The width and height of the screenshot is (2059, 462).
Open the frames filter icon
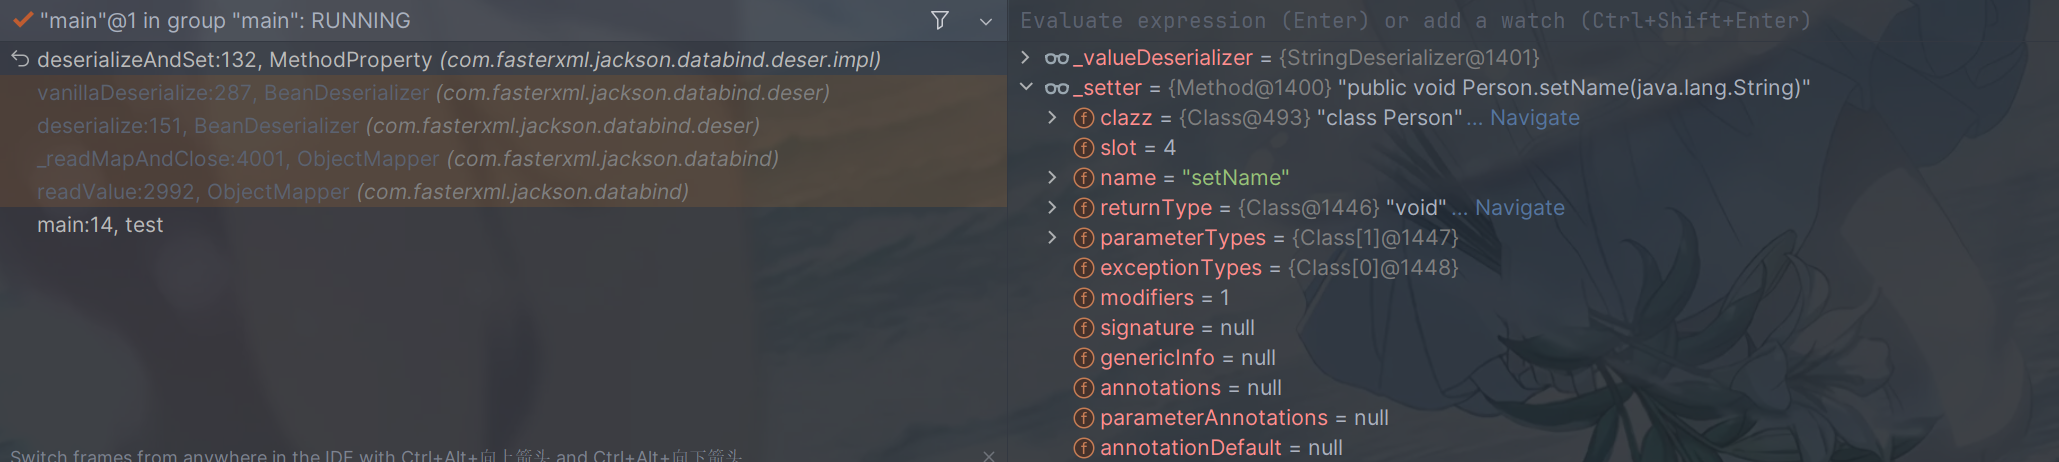(940, 20)
